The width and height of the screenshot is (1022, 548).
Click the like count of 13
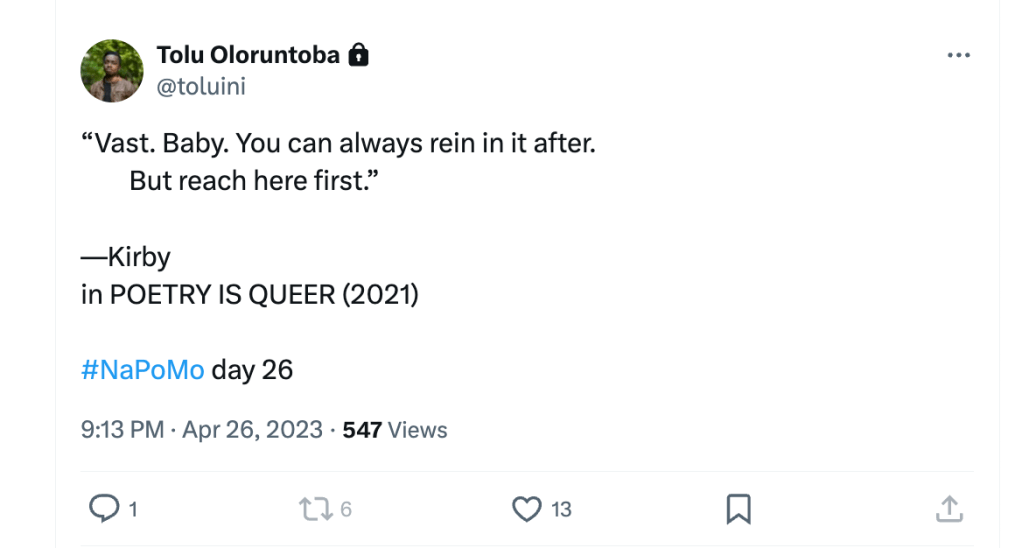click(561, 510)
